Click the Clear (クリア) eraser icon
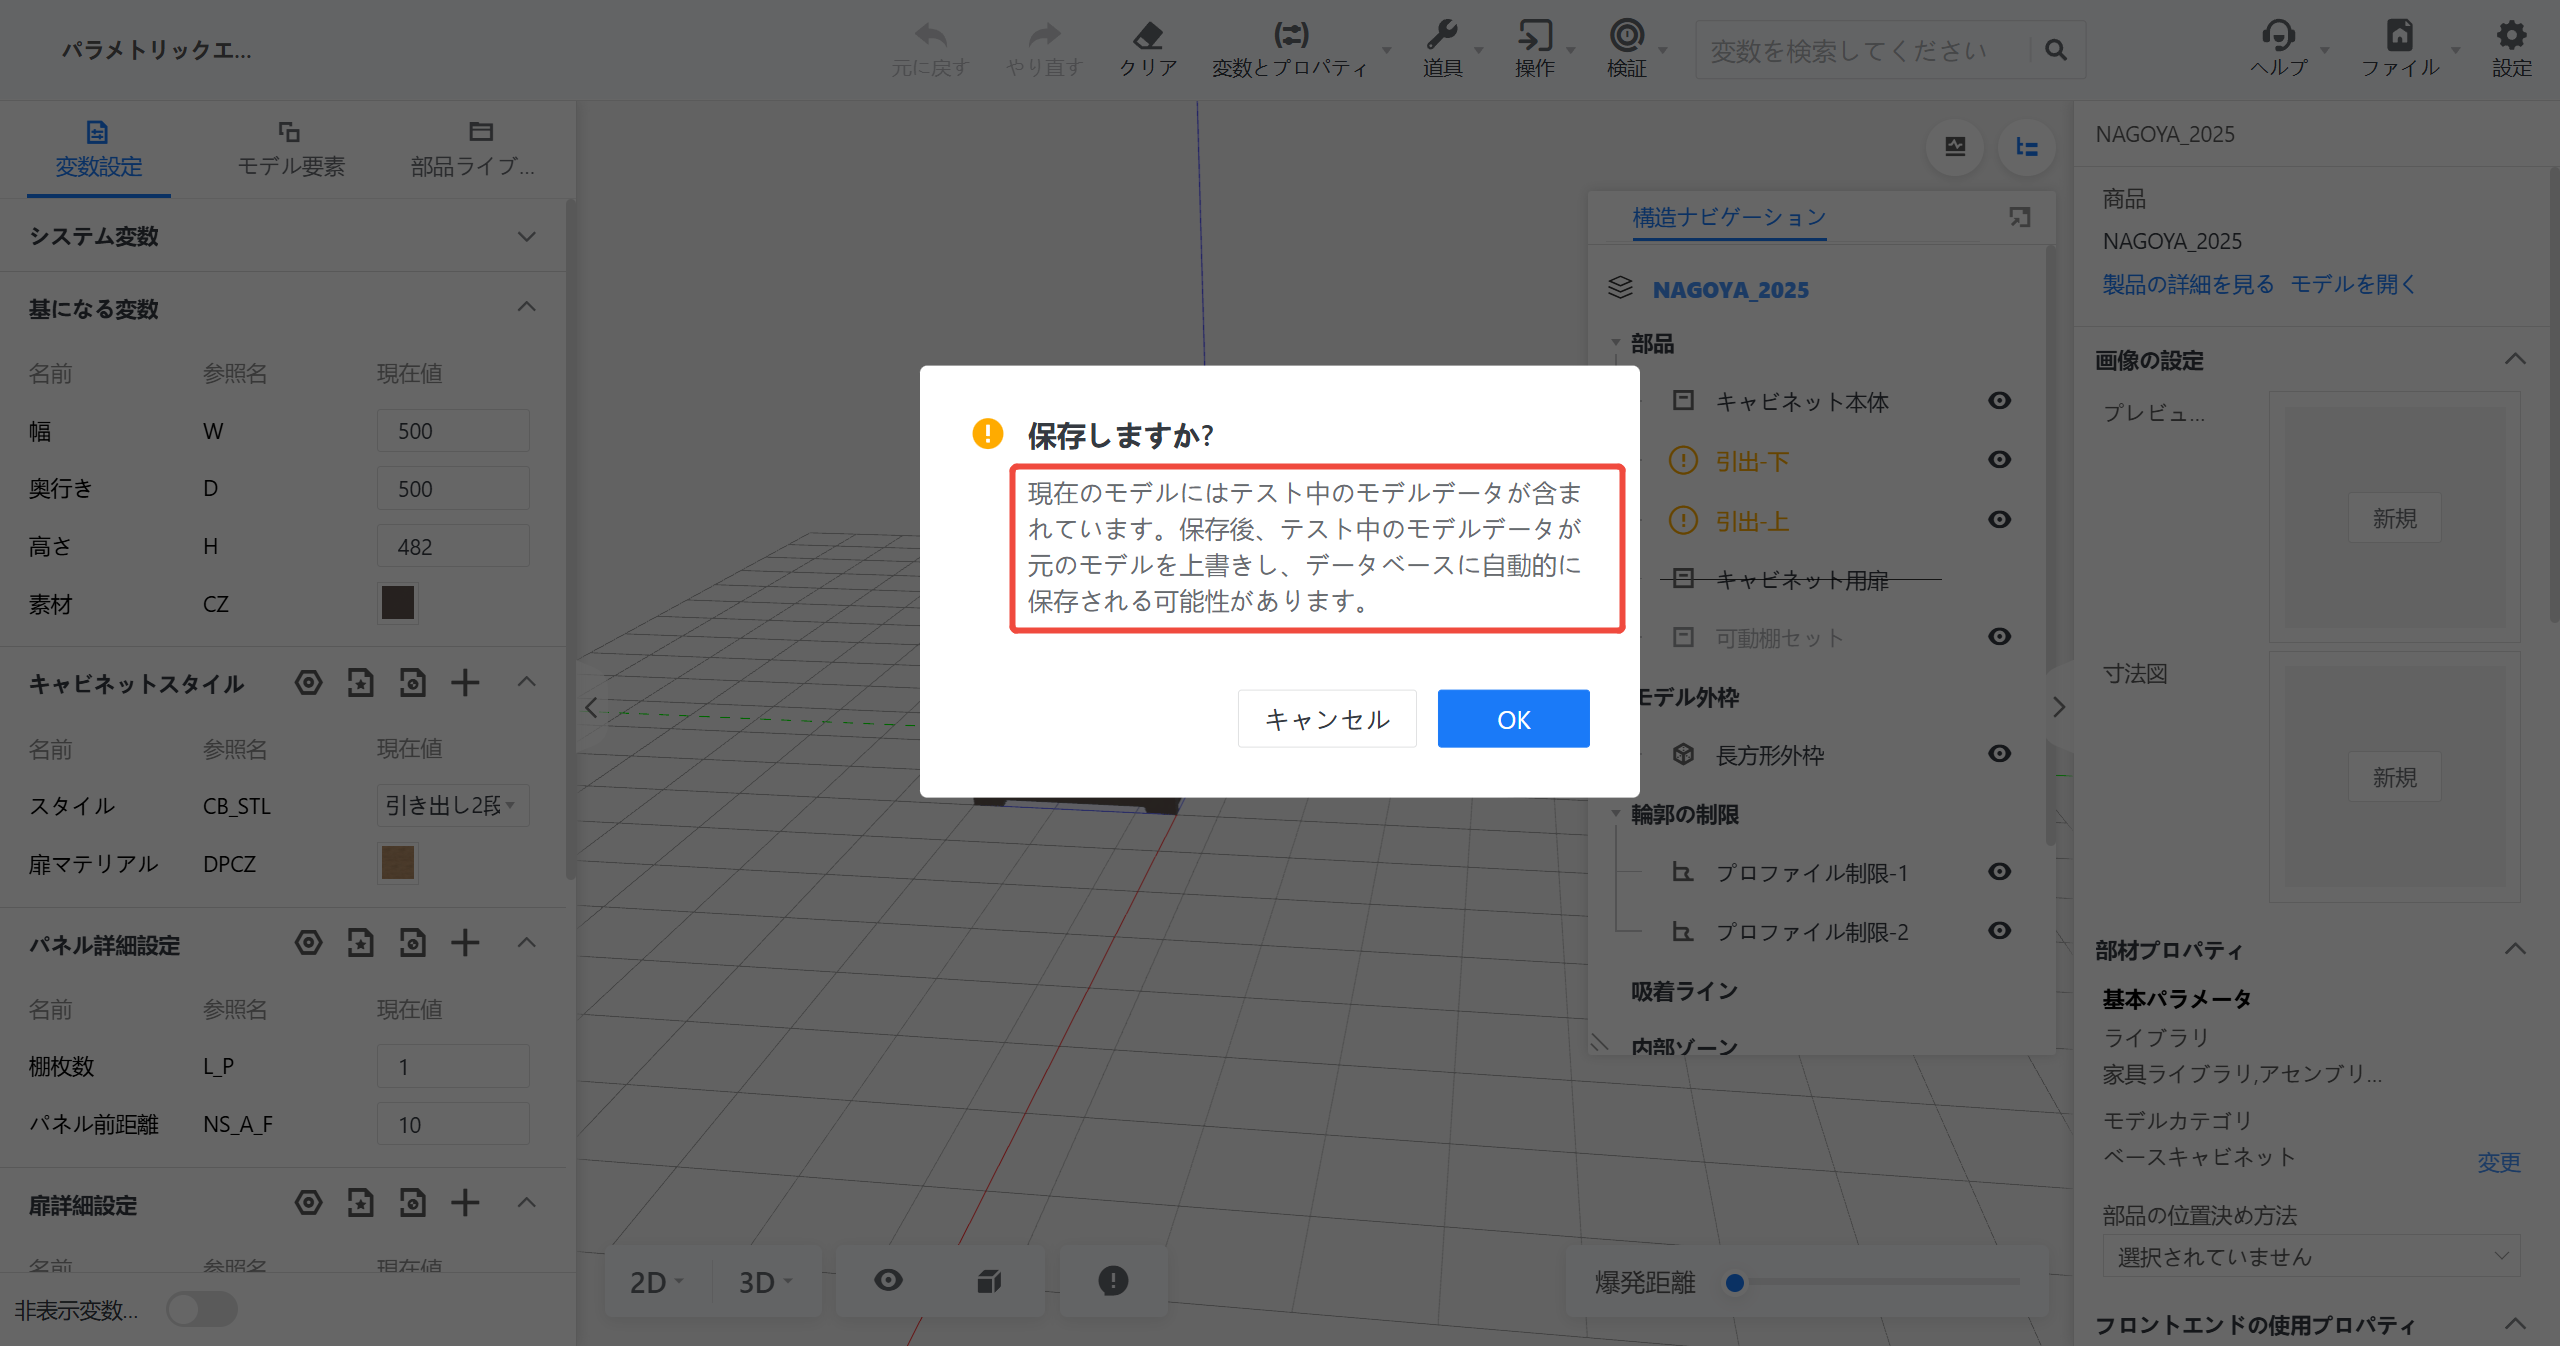Image resolution: width=2560 pixels, height=1346 pixels. tap(1148, 37)
